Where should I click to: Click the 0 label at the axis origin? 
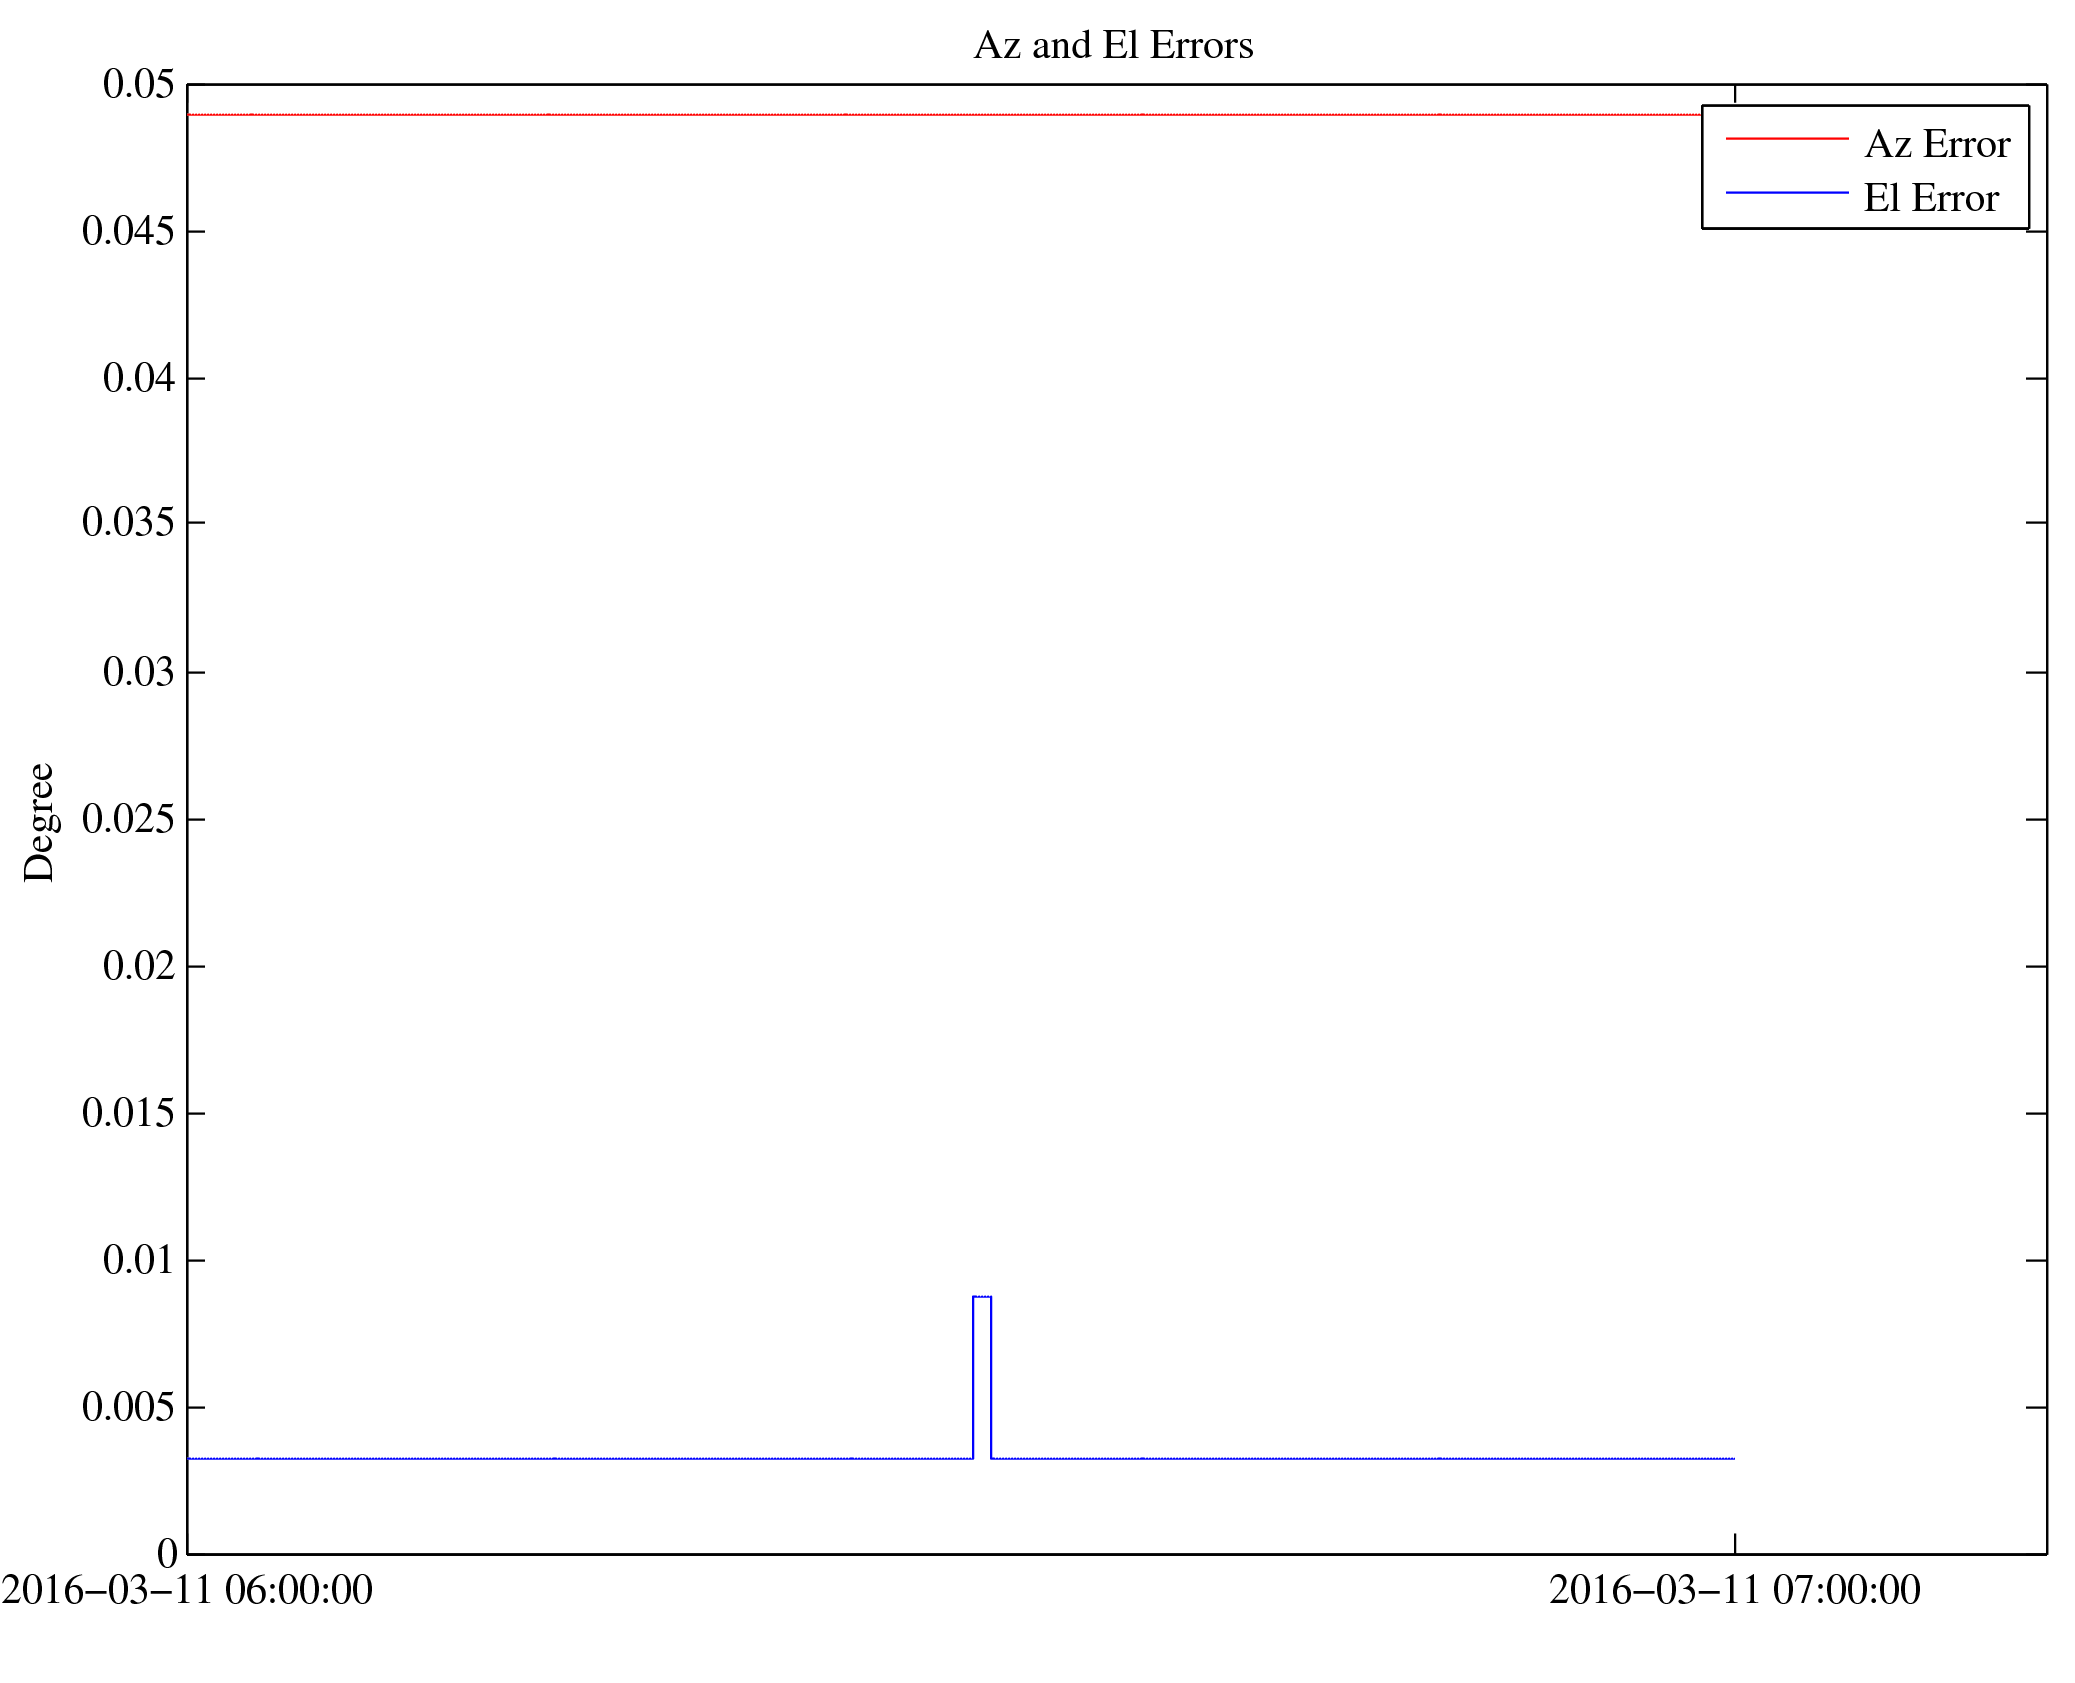click(x=167, y=1553)
